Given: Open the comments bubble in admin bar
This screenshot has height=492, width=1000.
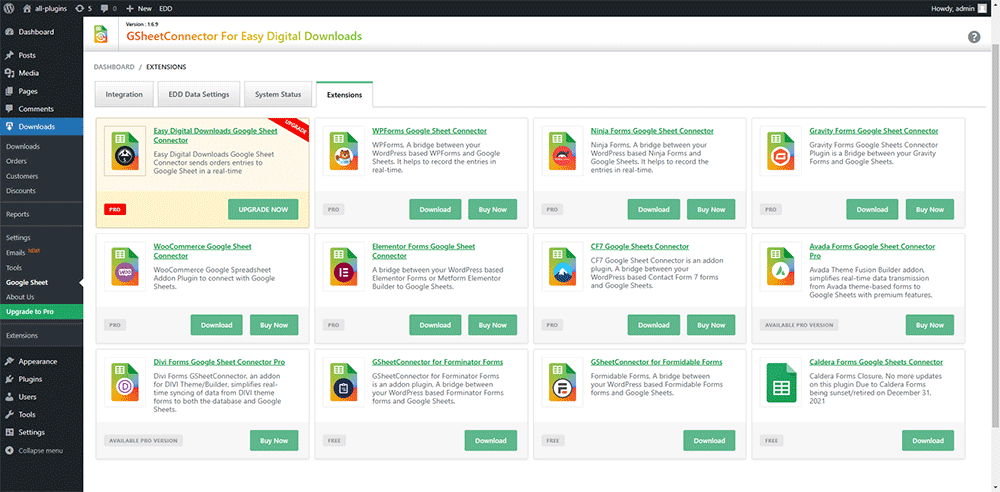Looking at the screenshot, I should click(105, 9).
